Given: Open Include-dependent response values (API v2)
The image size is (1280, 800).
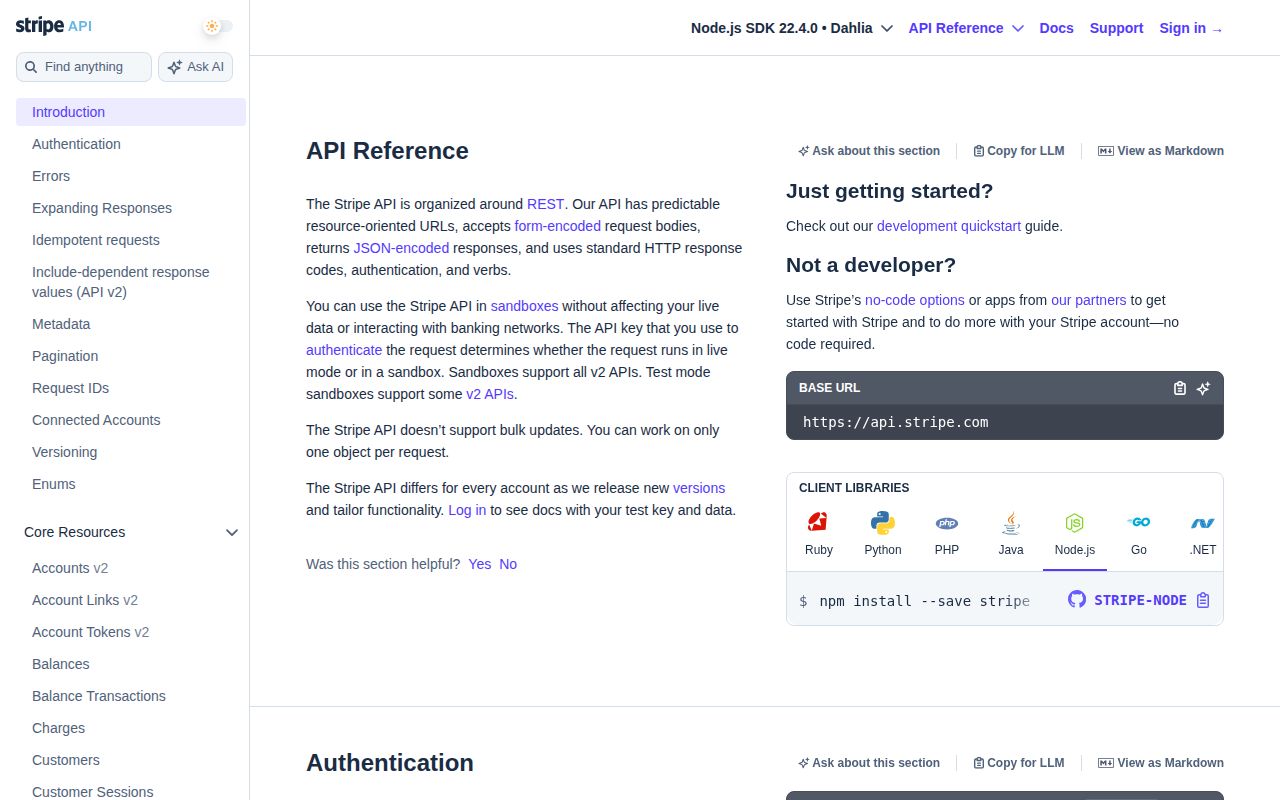Looking at the screenshot, I should click(x=121, y=282).
